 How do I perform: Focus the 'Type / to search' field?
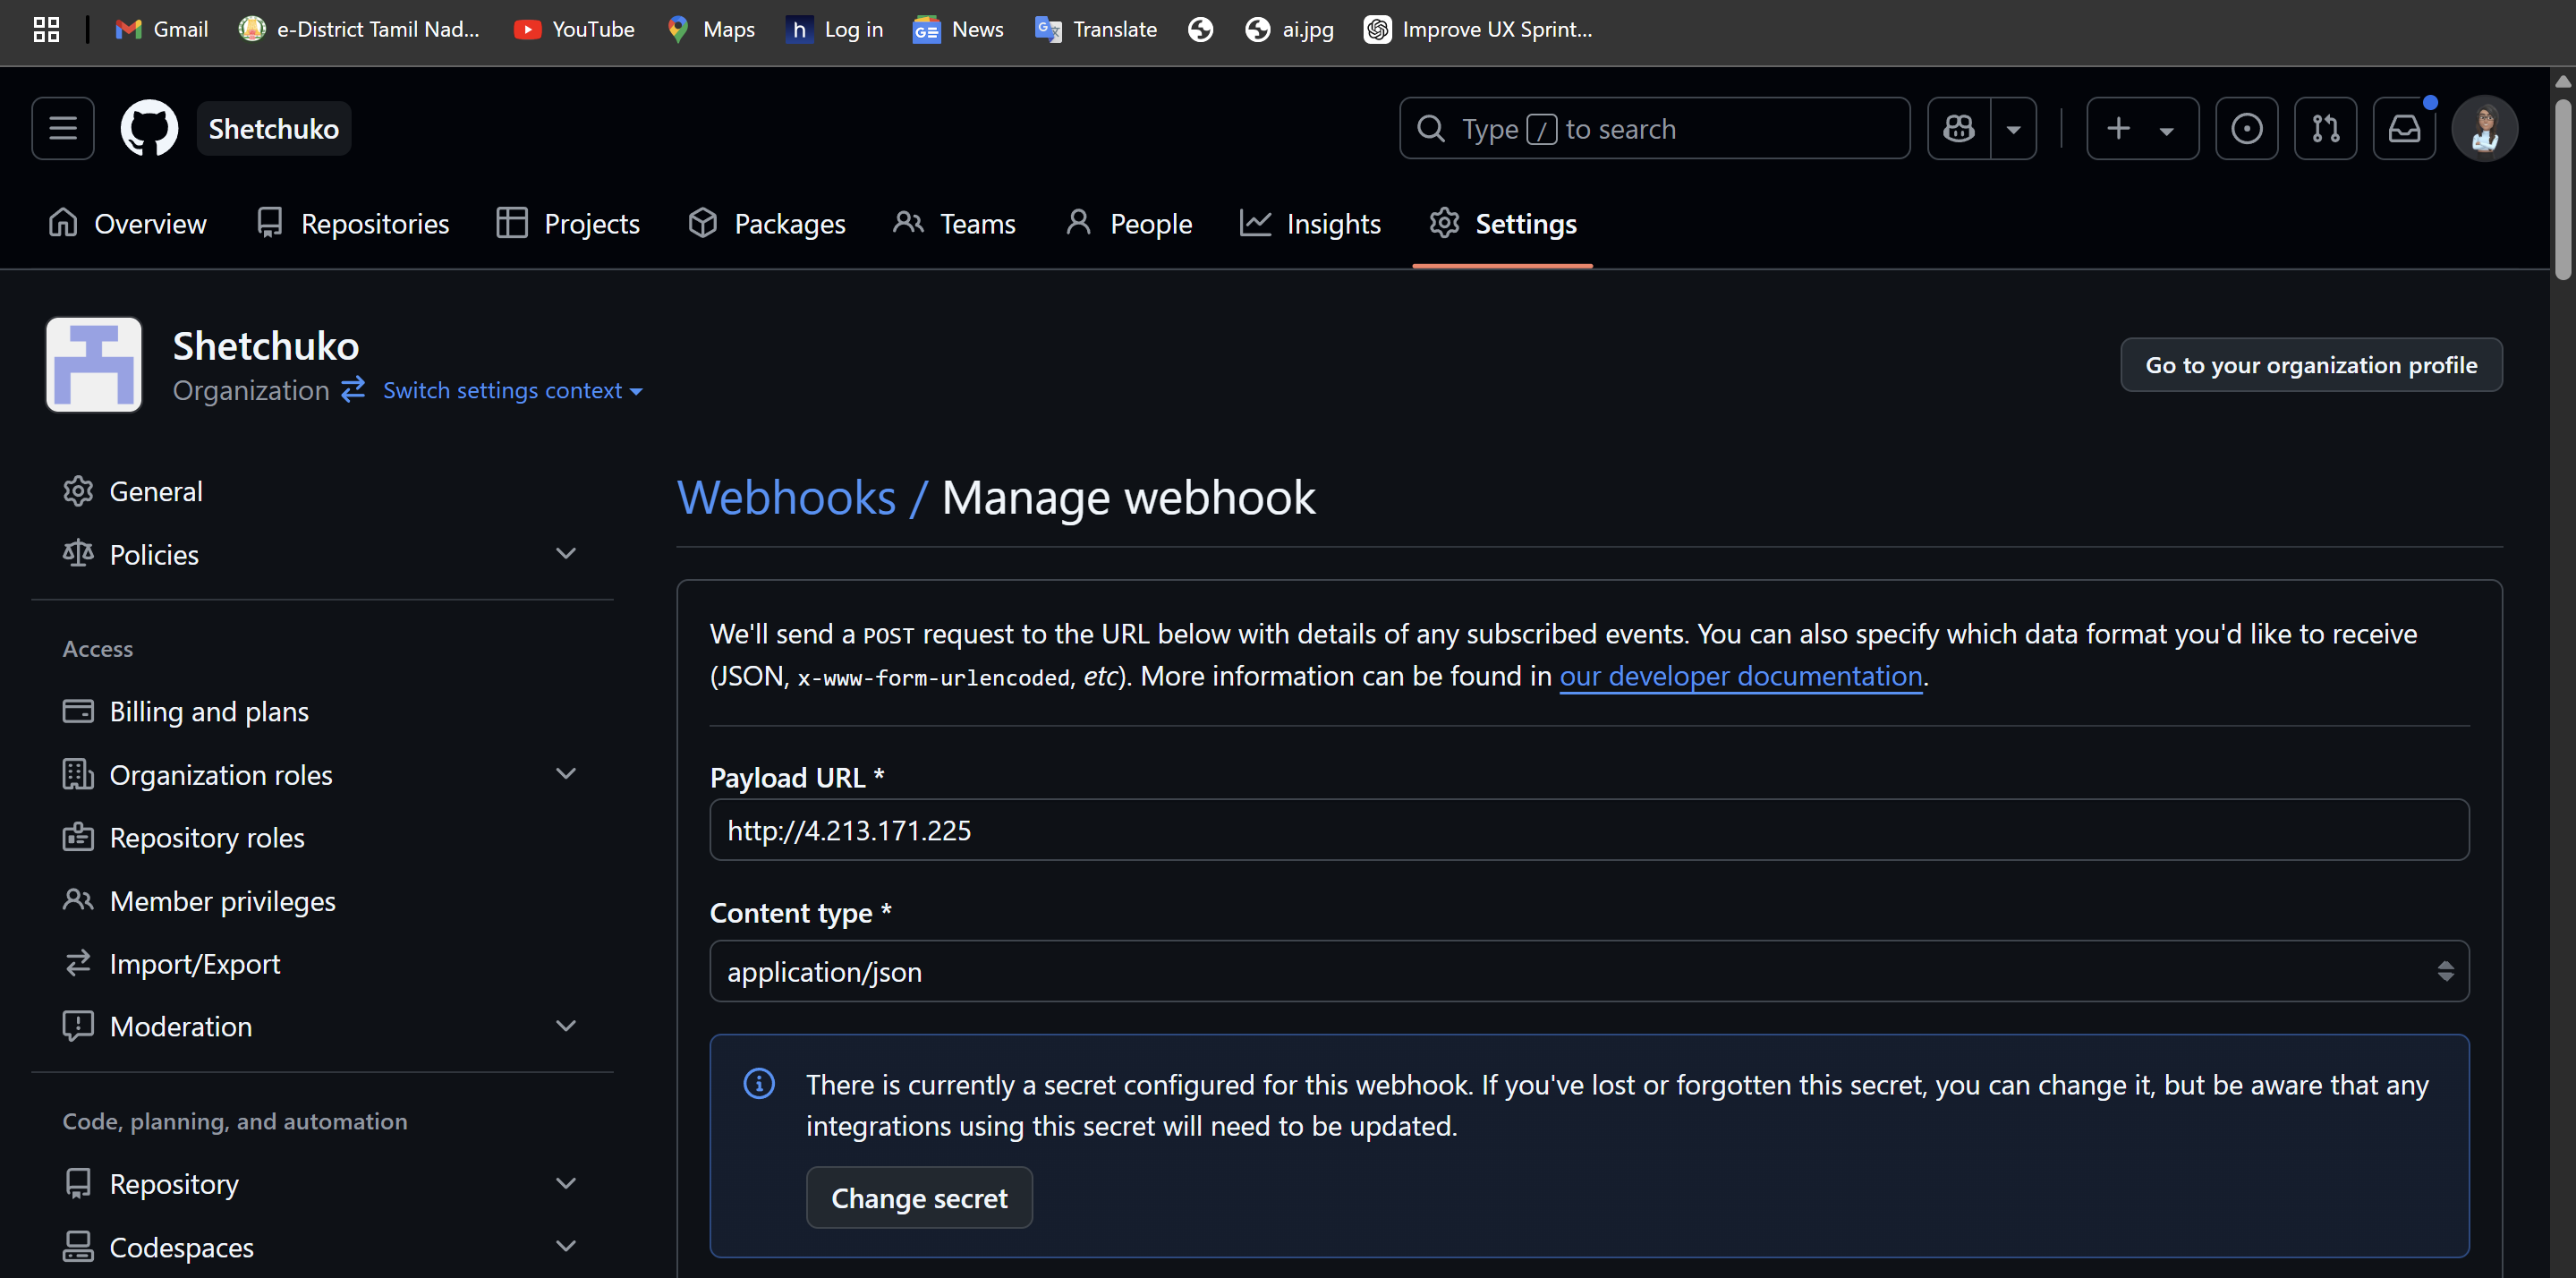1654,128
